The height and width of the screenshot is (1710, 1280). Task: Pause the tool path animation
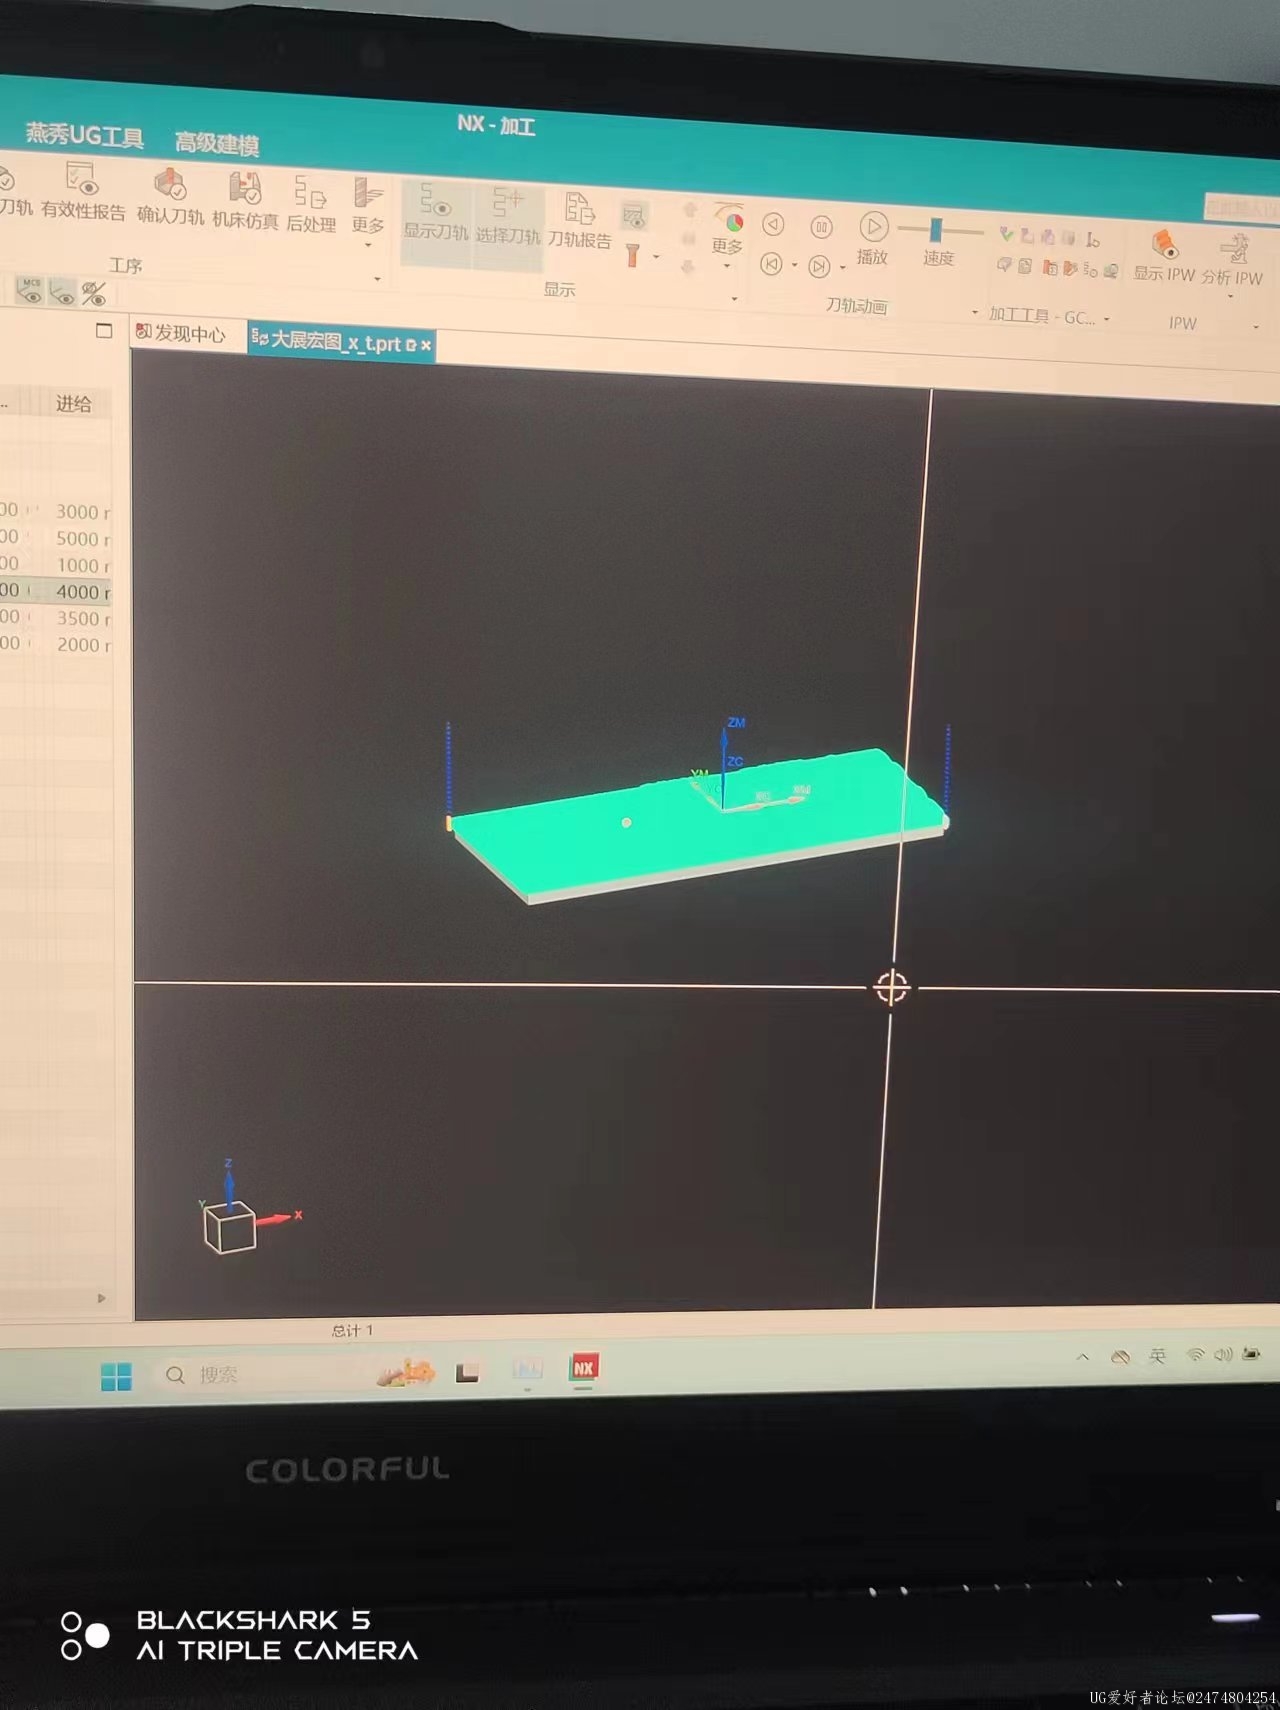821,227
